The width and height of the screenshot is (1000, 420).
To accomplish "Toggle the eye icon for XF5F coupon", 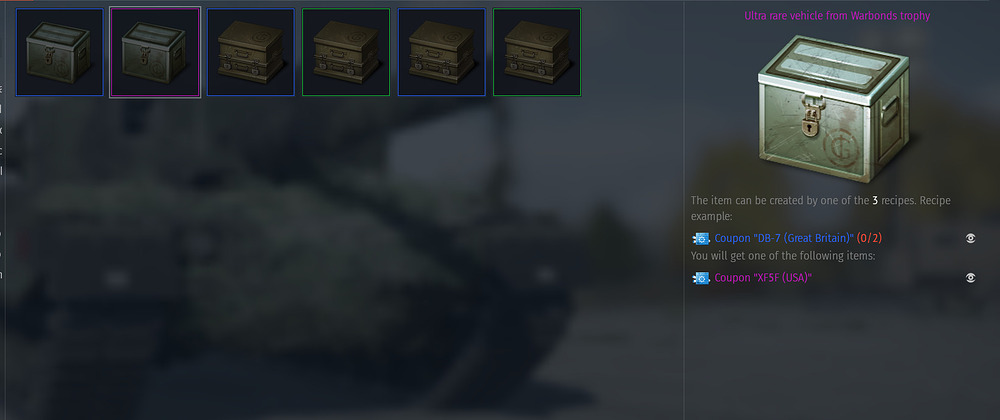I will [x=970, y=278].
